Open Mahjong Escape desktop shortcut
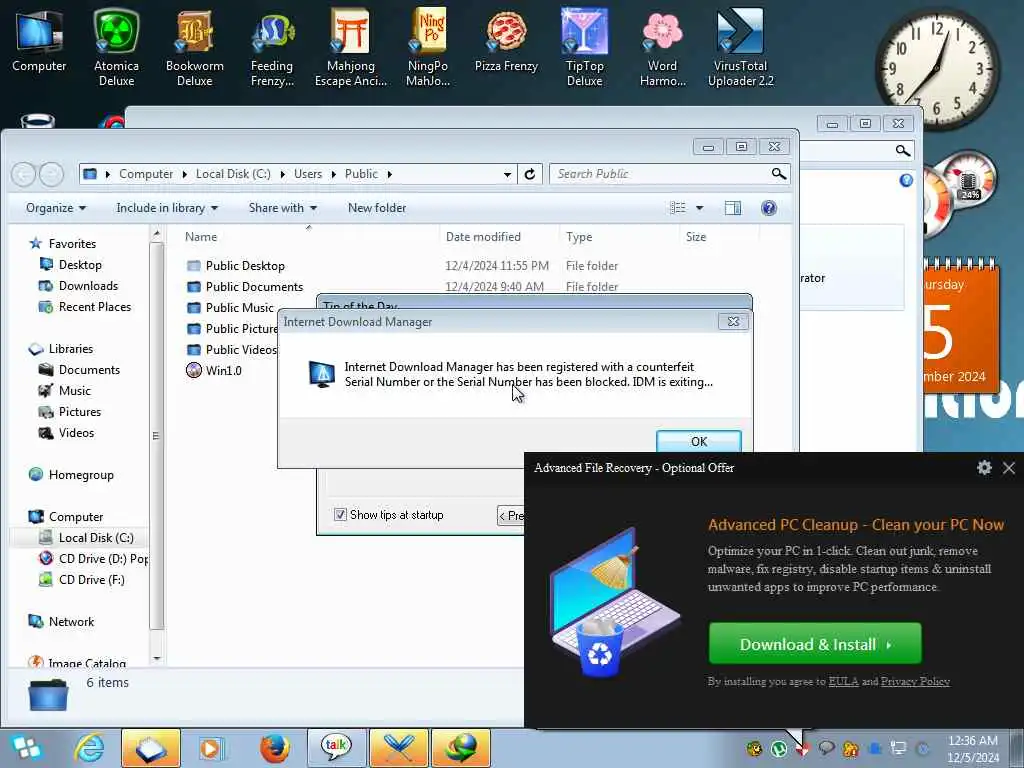The height and width of the screenshot is (768, 1024). (351, 48)
